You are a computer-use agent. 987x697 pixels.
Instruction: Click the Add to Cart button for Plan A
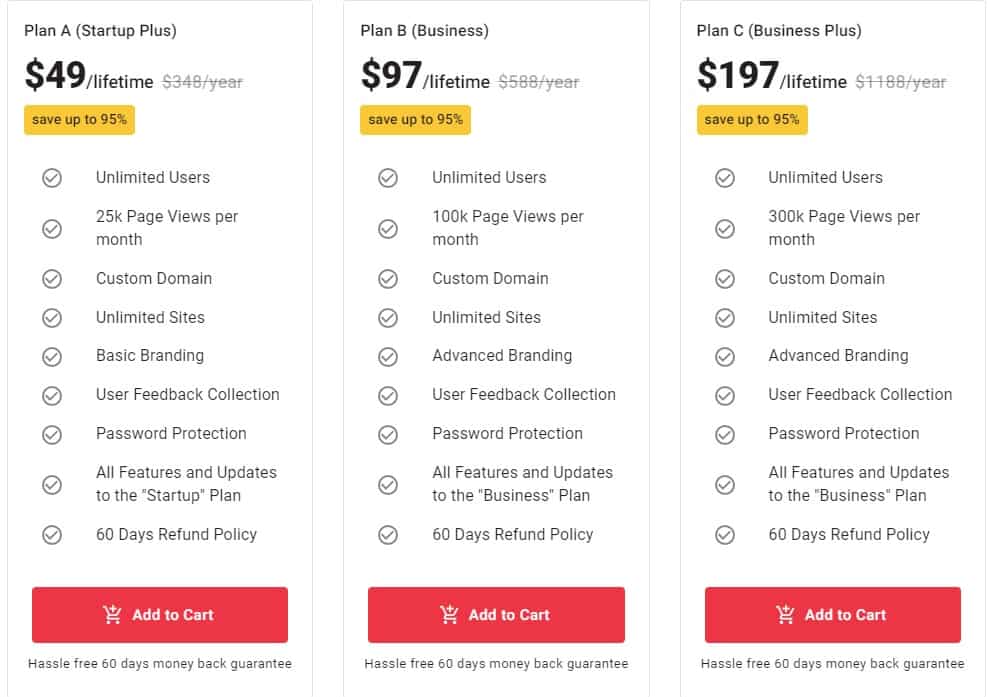160,614
